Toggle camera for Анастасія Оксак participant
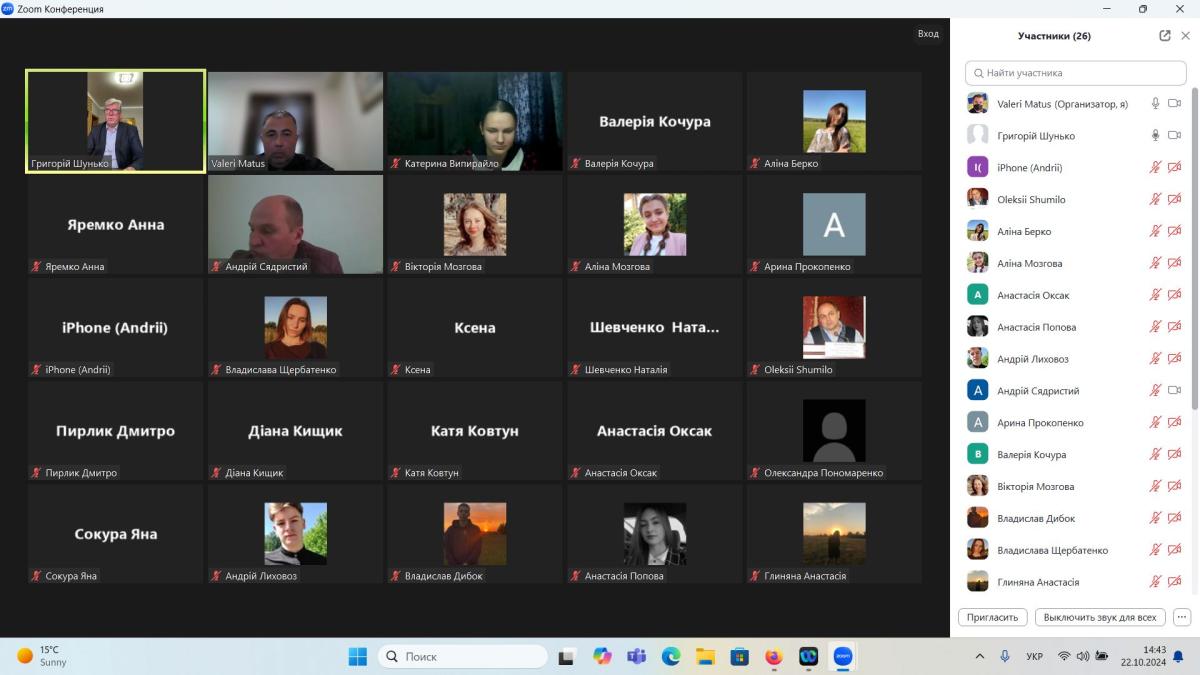 [x=1175, y=295]
